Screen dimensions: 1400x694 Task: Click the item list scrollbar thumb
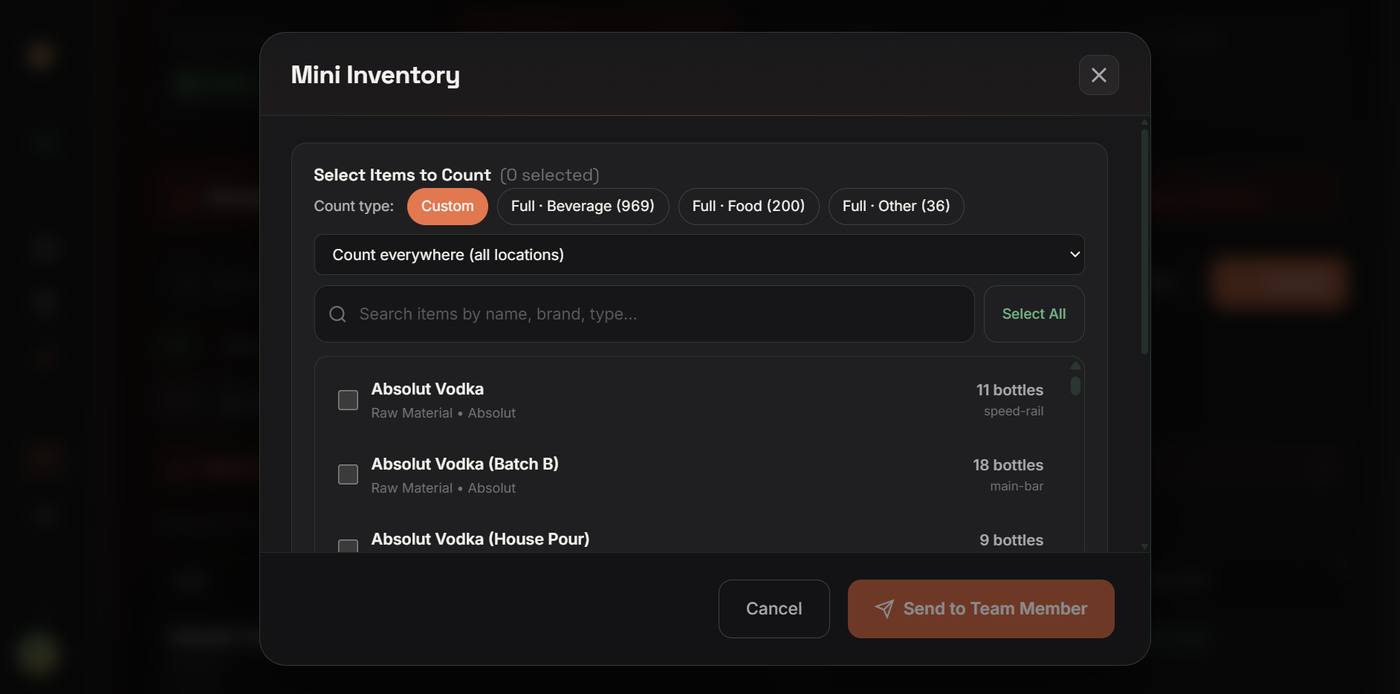tap(1075, 386)
